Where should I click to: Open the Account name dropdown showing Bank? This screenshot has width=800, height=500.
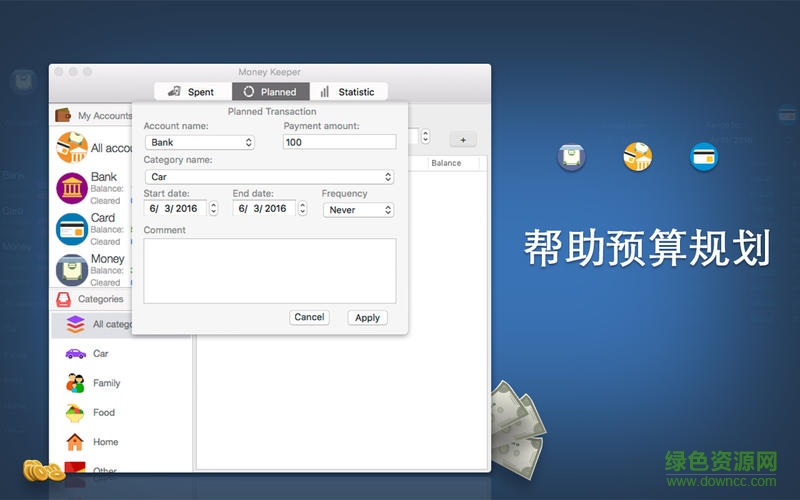click(x=199, y=142)
